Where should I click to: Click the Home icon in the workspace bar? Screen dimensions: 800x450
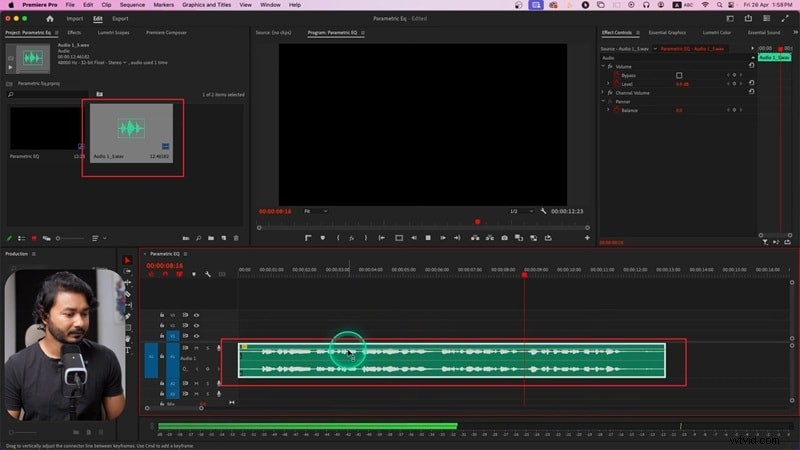tap(49, 18)
